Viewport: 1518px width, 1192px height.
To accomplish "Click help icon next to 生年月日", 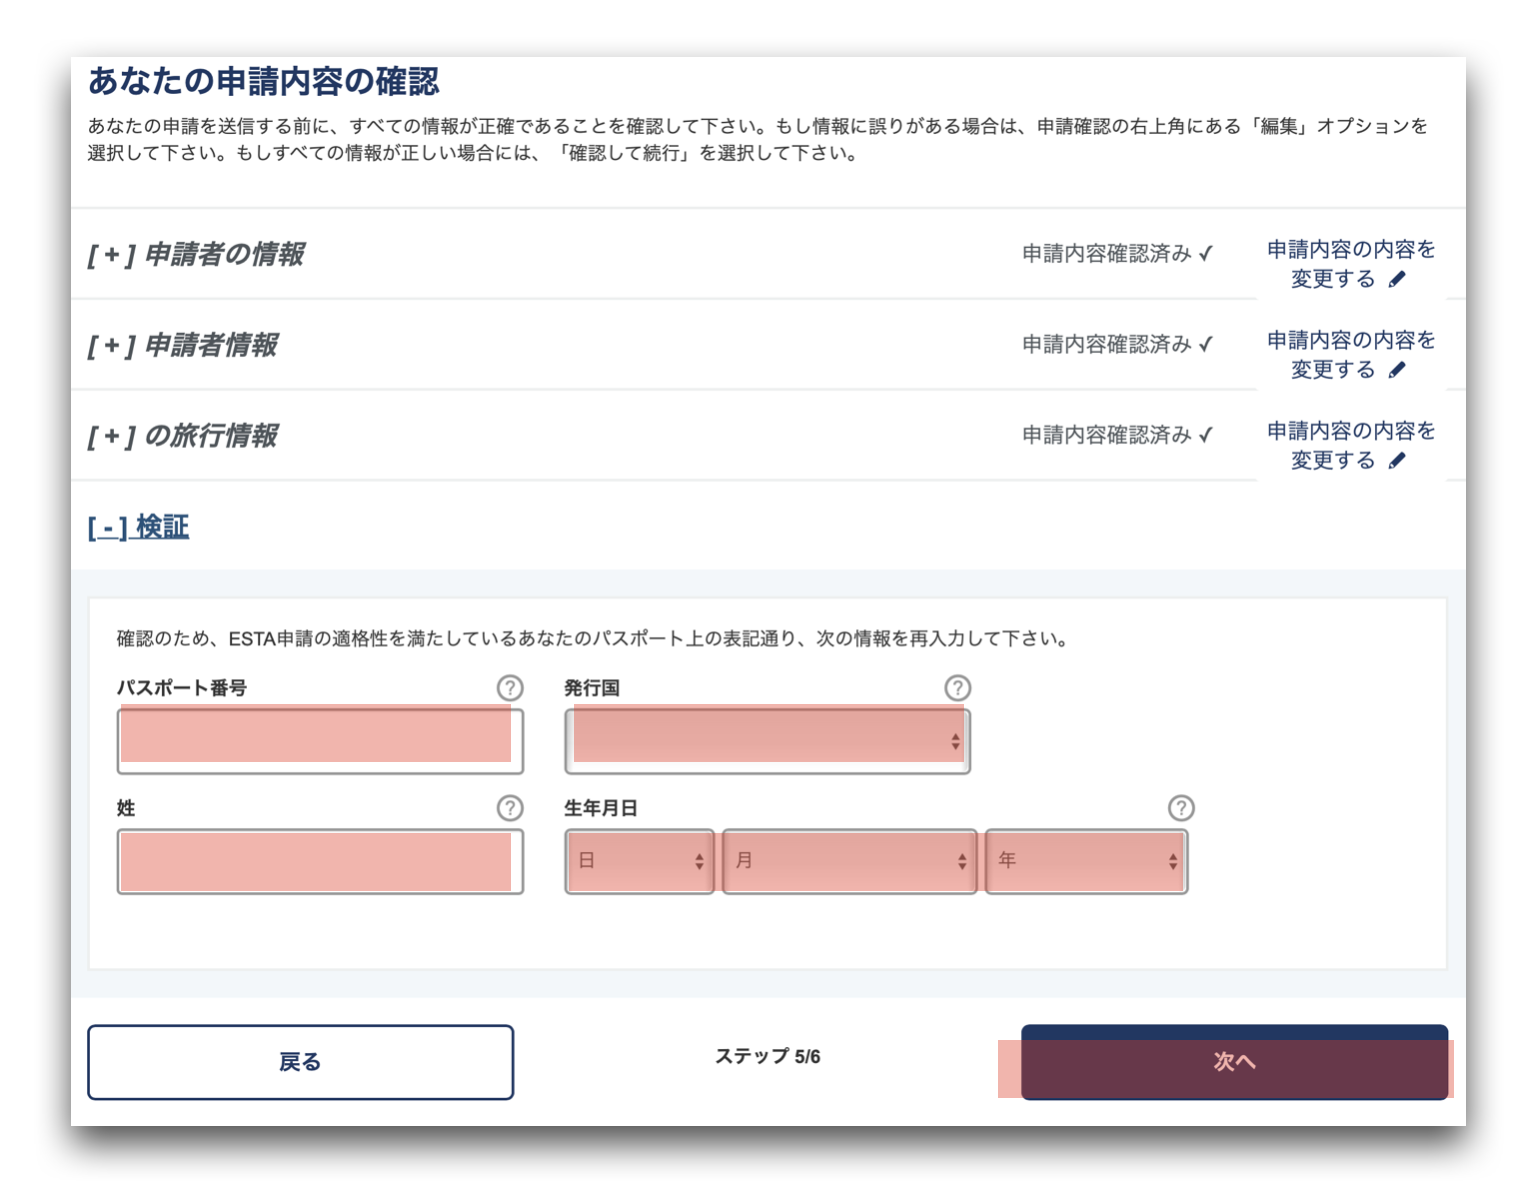I will 1181,808.
